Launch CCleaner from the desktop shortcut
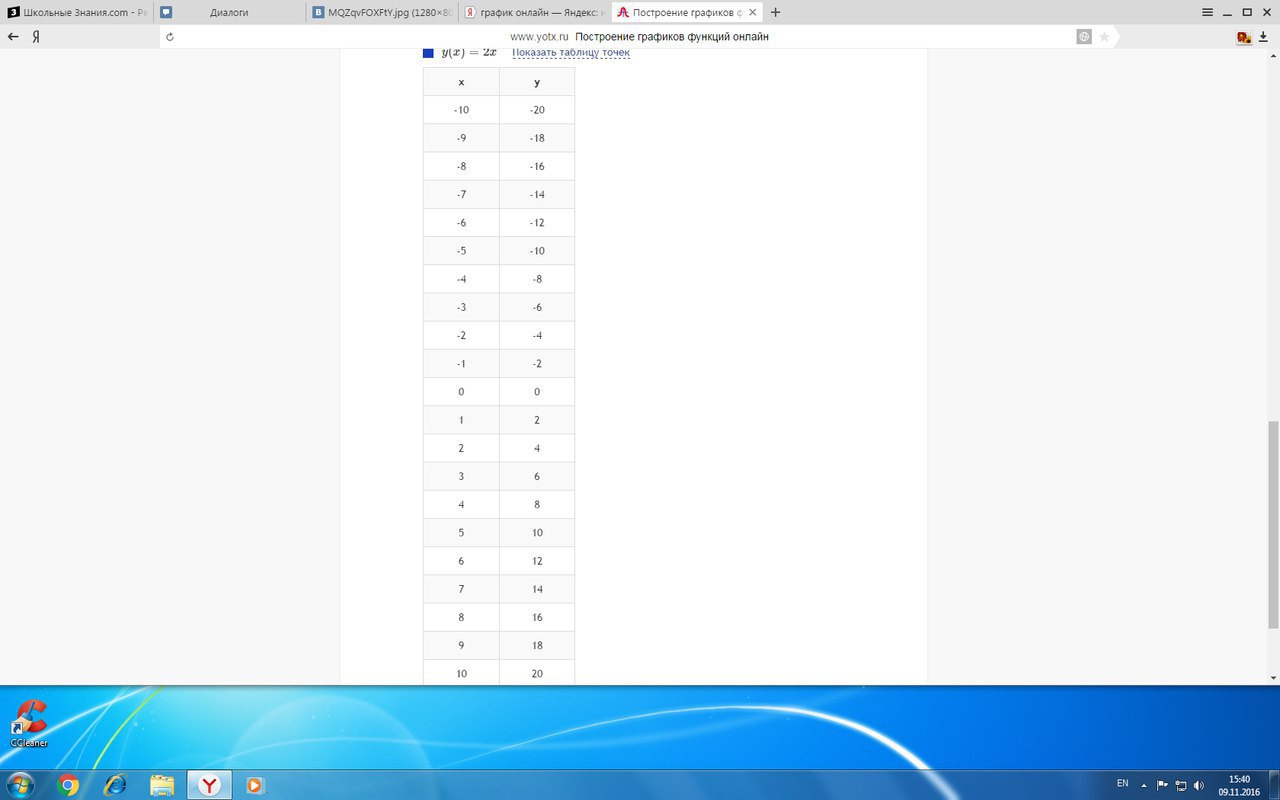Screen dimensions: 1280x800 click(x=29, y=723)
